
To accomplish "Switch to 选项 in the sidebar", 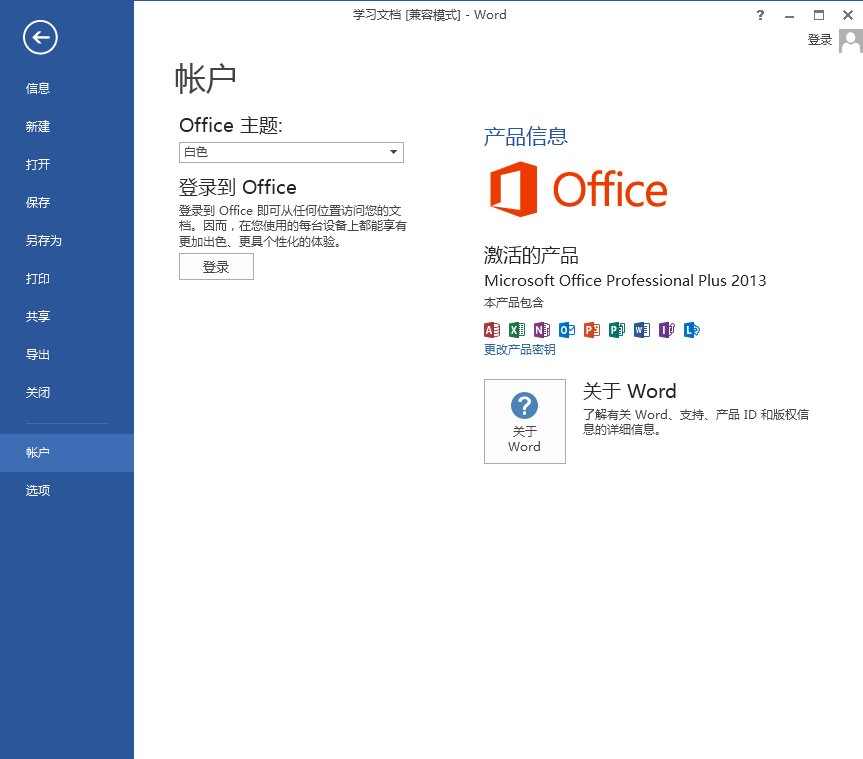I will (37, 491).
